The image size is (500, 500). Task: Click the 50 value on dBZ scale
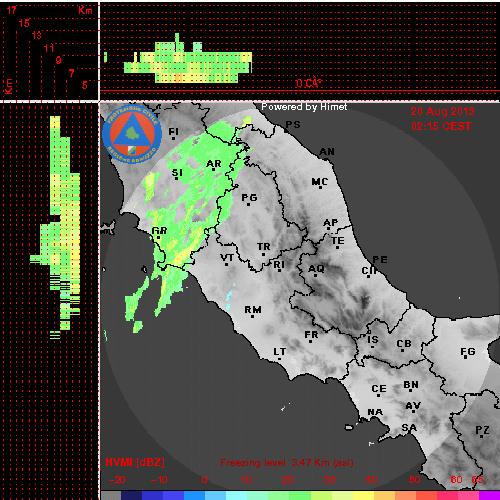pyautogui.click(x=415, y=480)
